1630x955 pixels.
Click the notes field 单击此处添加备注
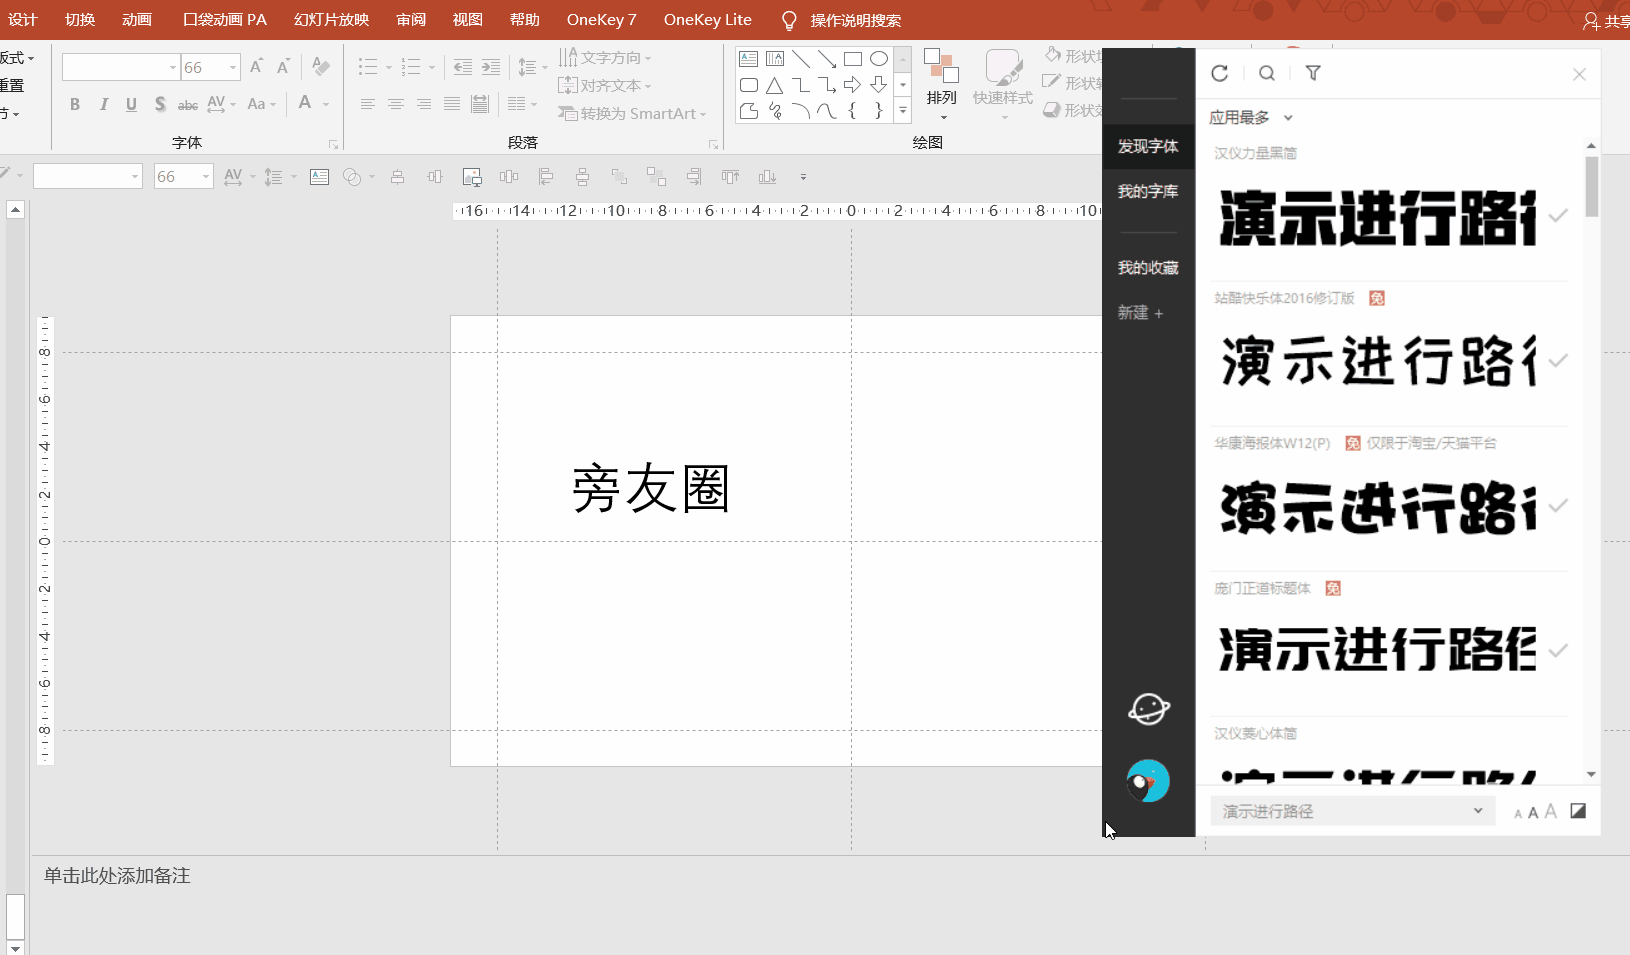pyautogui.click(x=117, y=876)
